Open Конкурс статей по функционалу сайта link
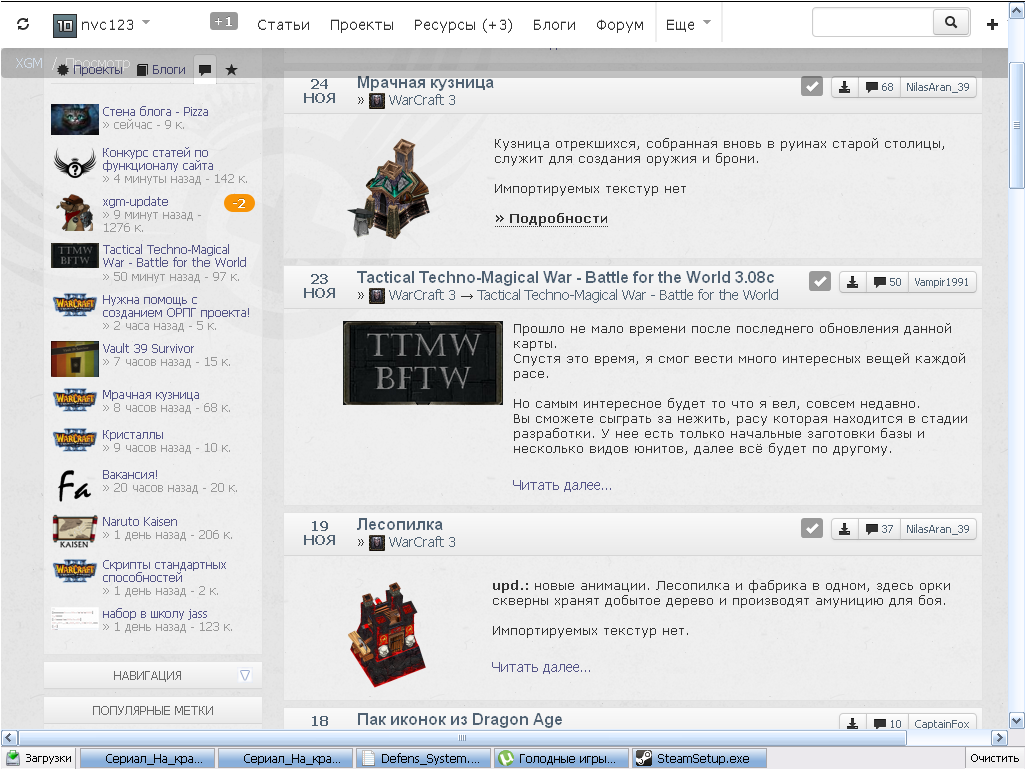 158,159
